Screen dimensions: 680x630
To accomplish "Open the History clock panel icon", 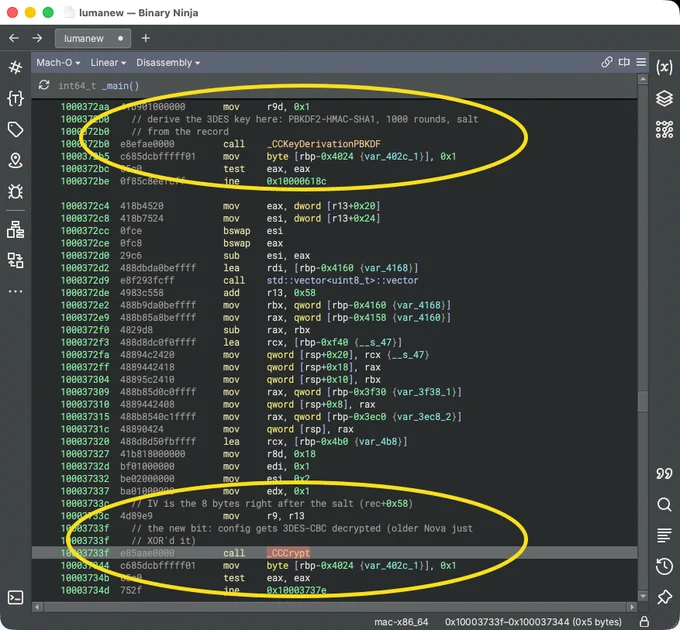I will 664,566.
